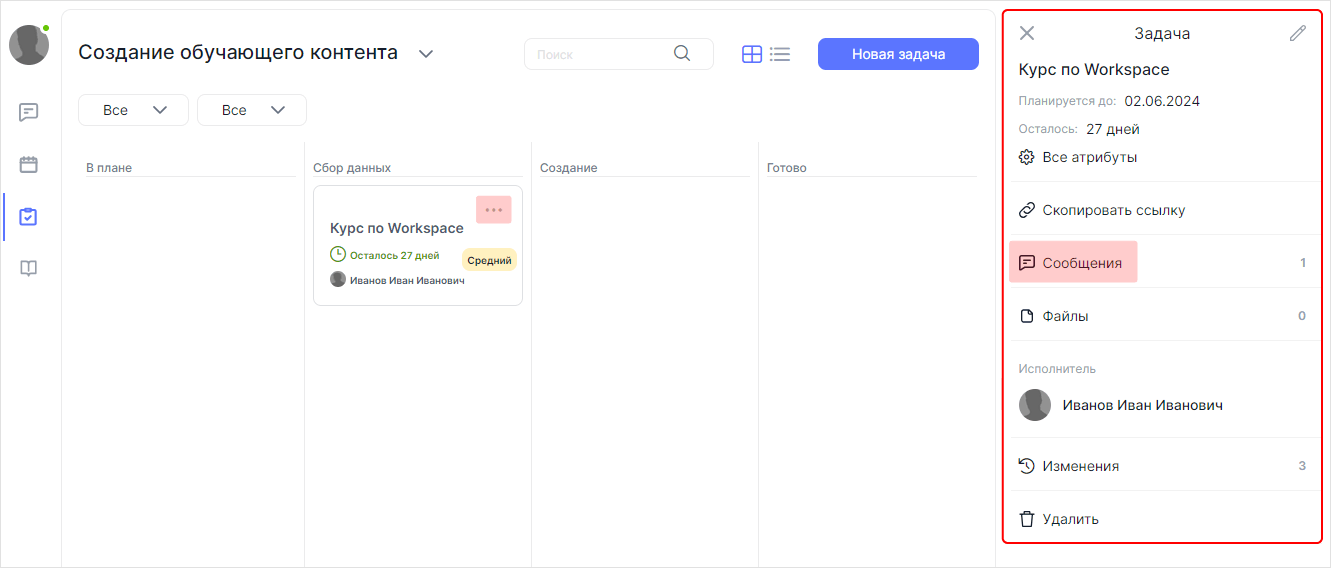The width and height of the screenshot is (1331, 568).
Task: Click the assignee avatar on the task card
Action: point(338,280)
